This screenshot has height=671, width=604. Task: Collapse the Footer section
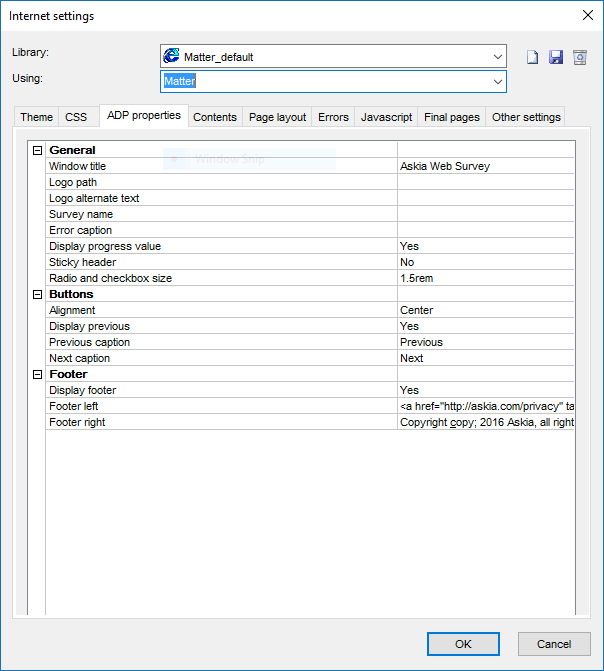(x=38, y=374)
